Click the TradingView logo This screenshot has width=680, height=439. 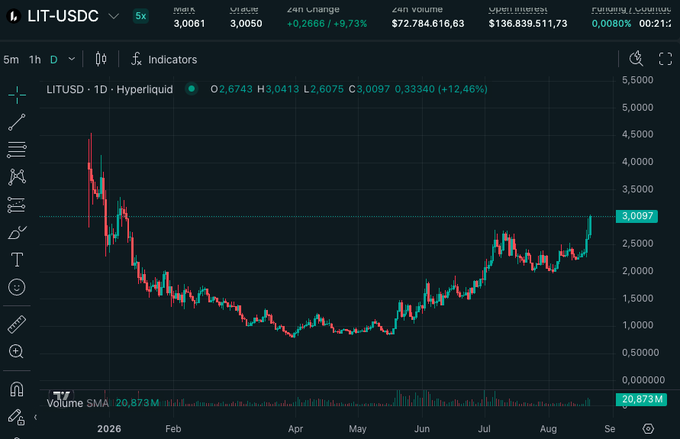(61, 396)
